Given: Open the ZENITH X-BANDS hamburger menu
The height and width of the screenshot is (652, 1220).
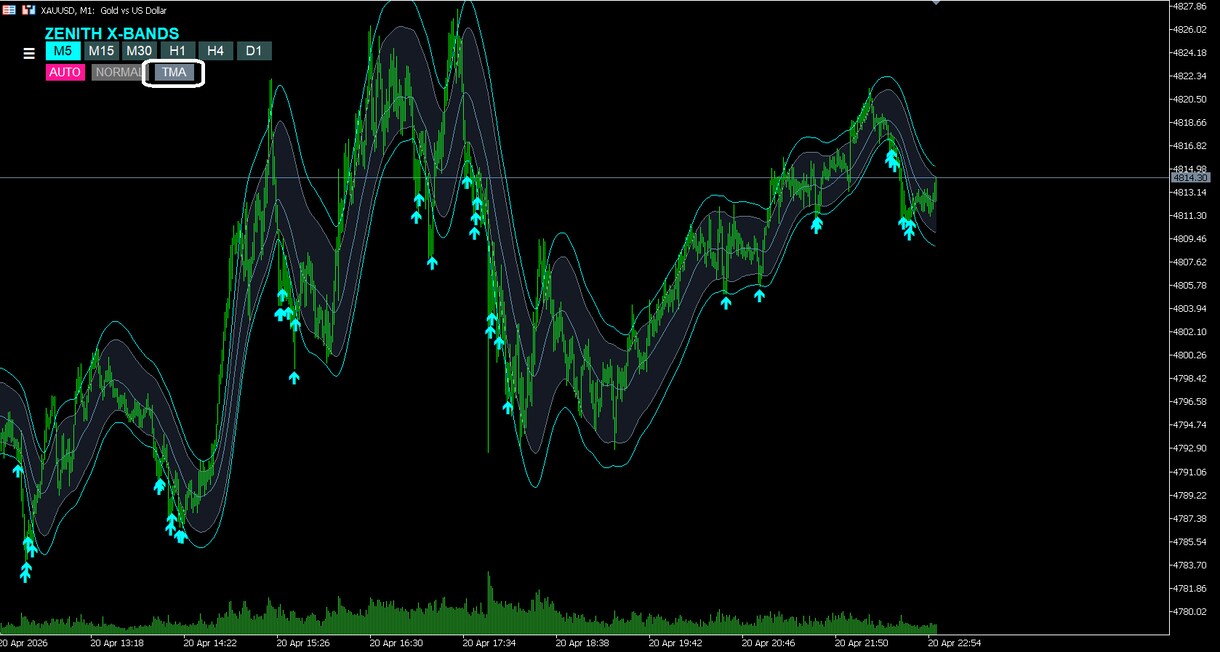Looking at the screenshot, I should (29, 53).
